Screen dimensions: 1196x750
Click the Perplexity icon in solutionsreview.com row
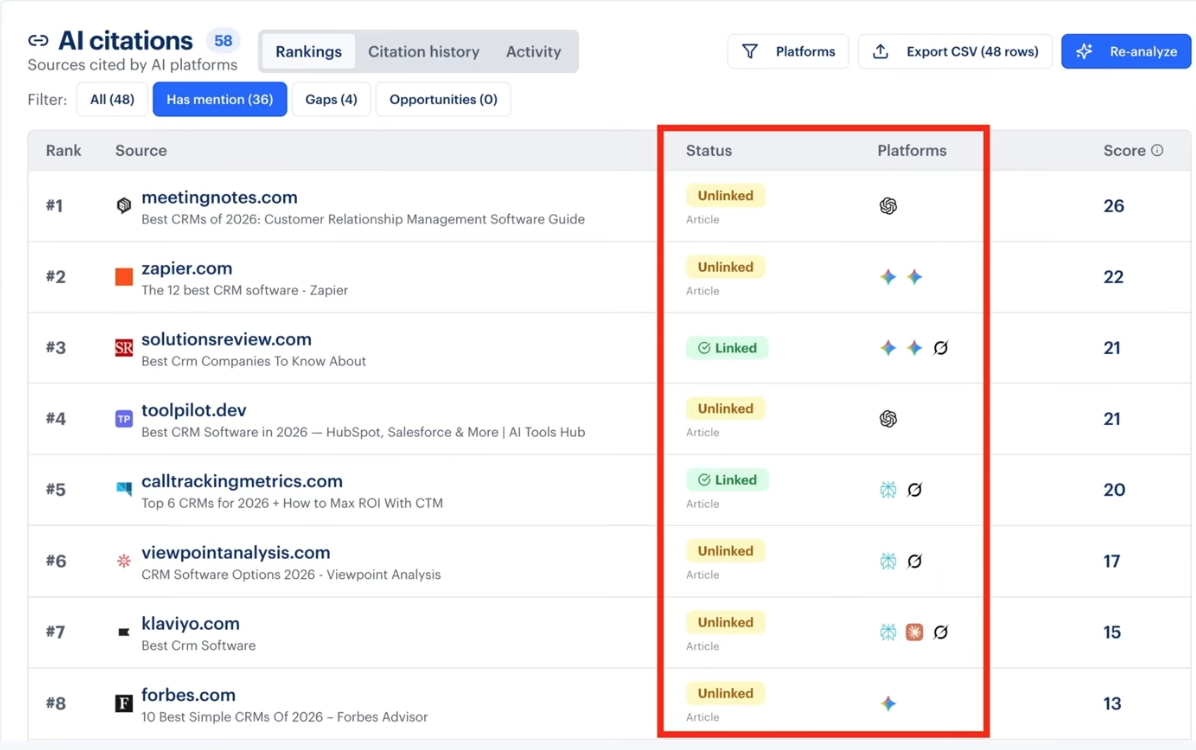[940, 348]
